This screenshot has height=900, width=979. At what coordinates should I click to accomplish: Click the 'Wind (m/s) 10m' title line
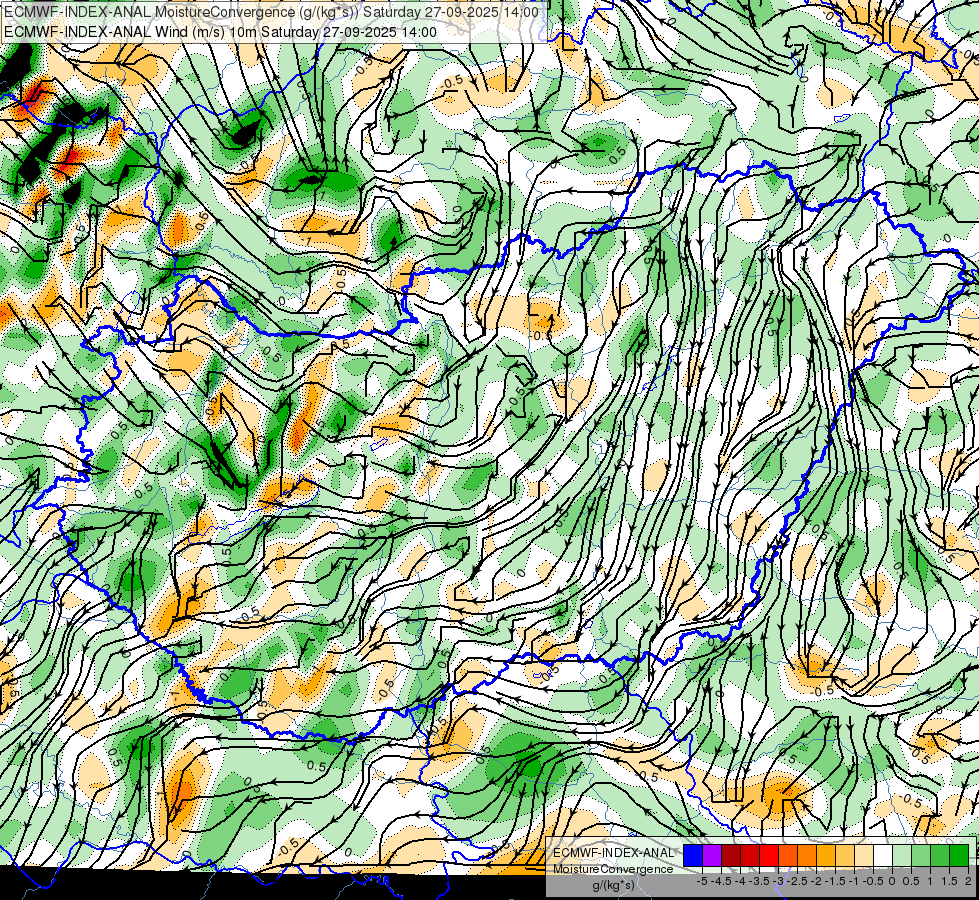point(220,32)
